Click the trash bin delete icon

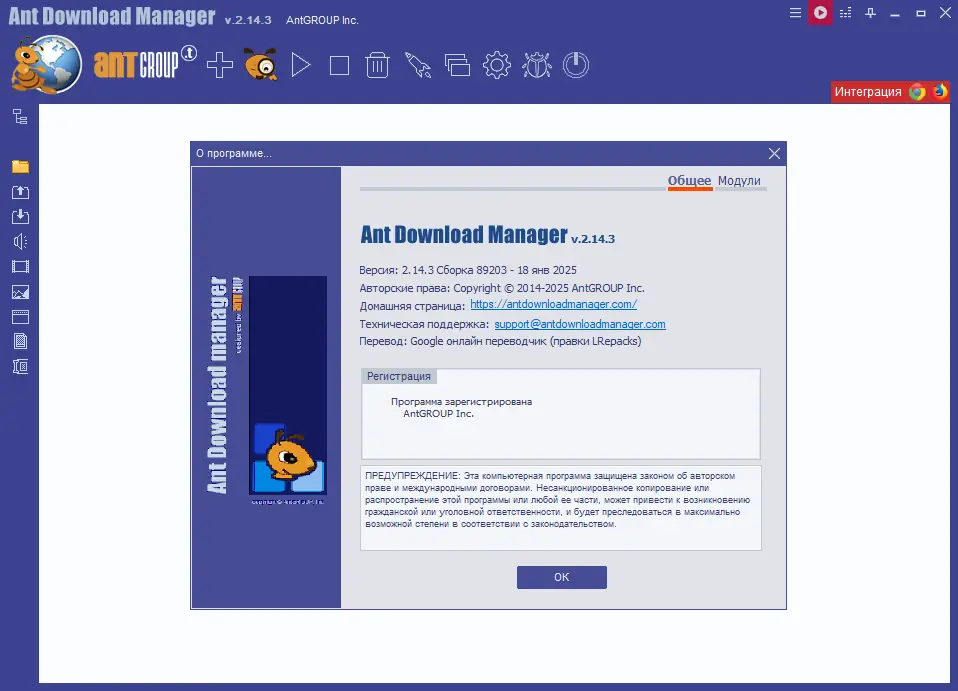377,65
